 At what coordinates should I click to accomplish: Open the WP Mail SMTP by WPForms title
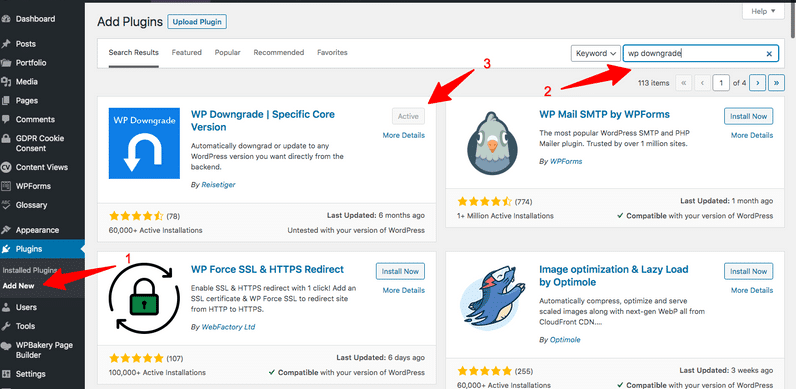[x=604, y=114]
